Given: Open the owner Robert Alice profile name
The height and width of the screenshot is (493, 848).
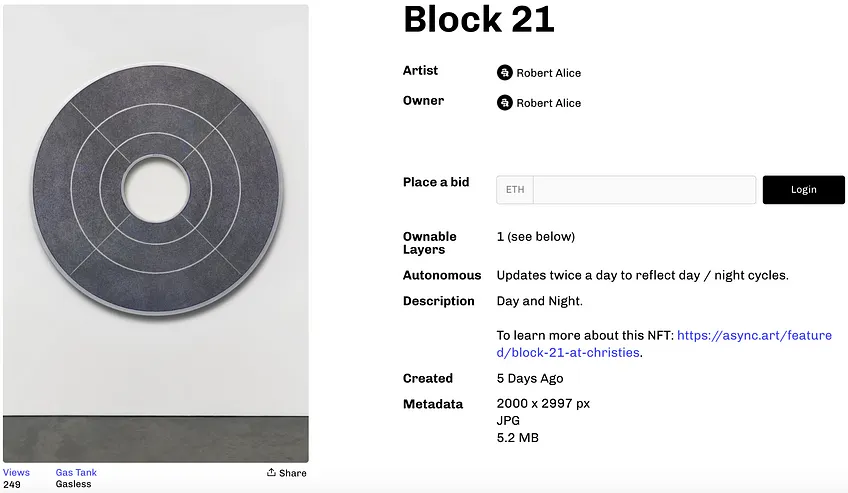Looking at the screenshot, I should [548, 103].
